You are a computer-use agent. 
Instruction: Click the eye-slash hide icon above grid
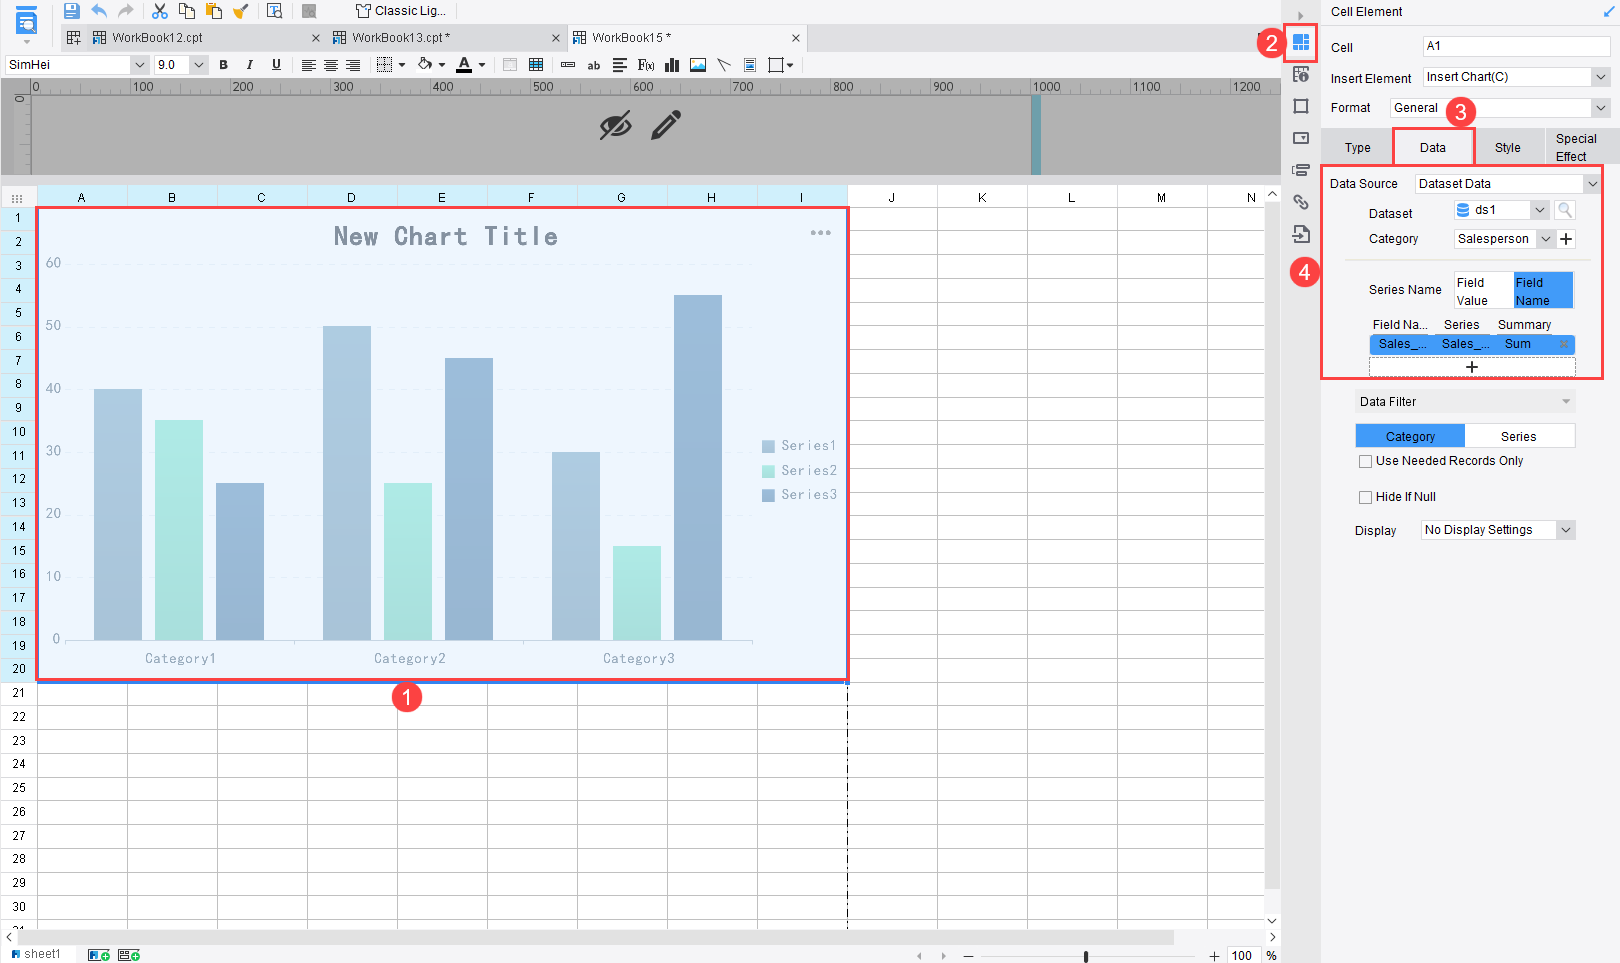click(615, 125)
